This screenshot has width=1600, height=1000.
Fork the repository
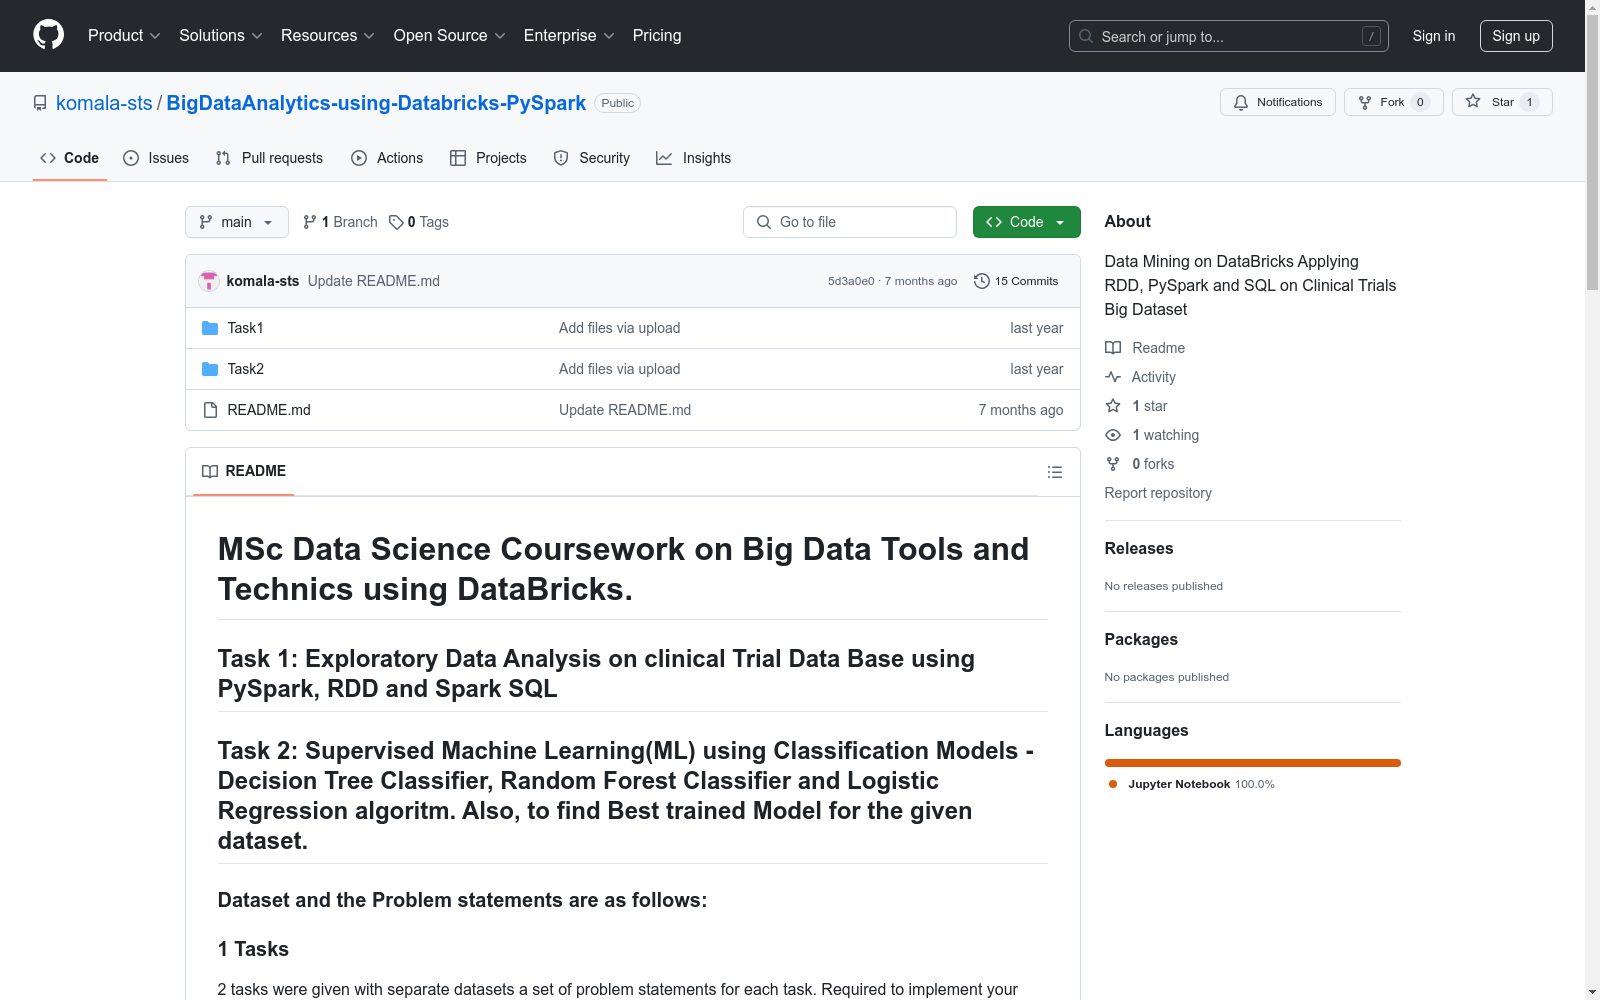tap(1393, 102)
